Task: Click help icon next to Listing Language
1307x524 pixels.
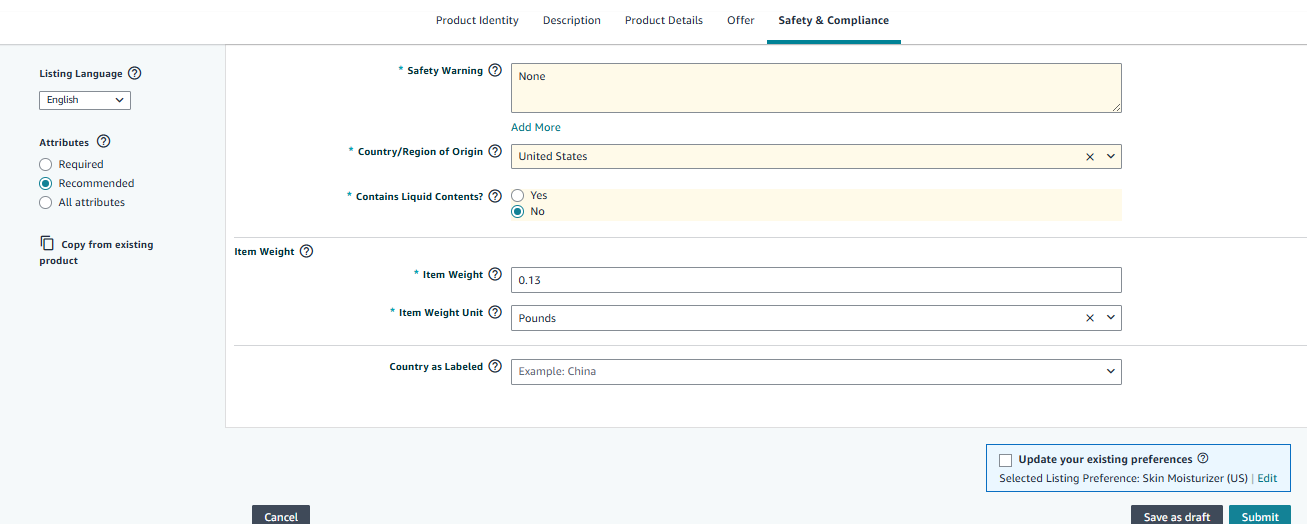Action: [135, 74]
